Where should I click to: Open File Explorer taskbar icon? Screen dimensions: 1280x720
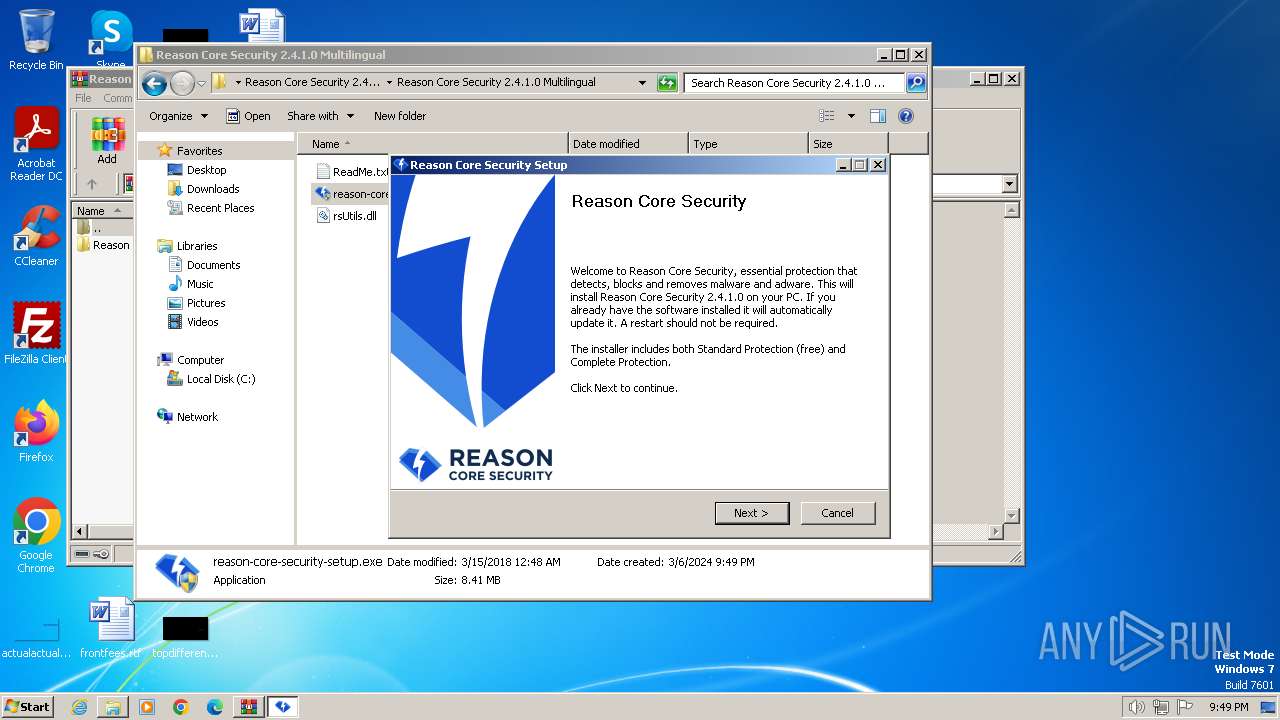coord(113,707)
